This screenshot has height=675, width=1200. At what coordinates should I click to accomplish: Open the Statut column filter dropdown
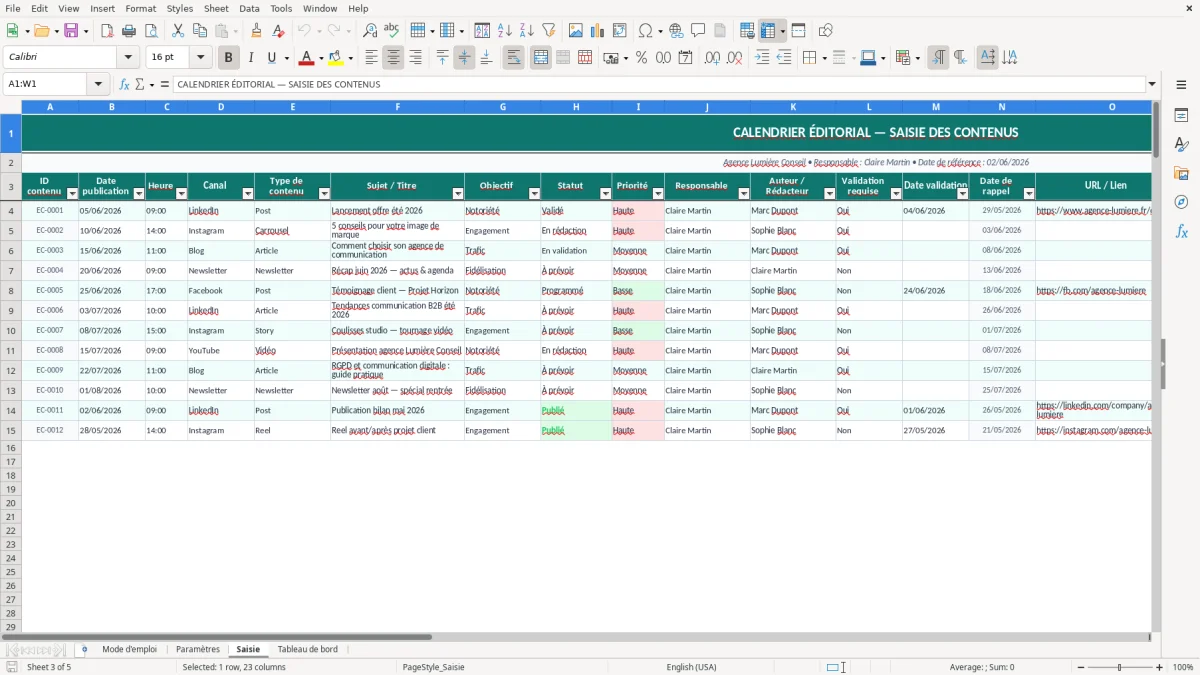click(x=604, y=193)
